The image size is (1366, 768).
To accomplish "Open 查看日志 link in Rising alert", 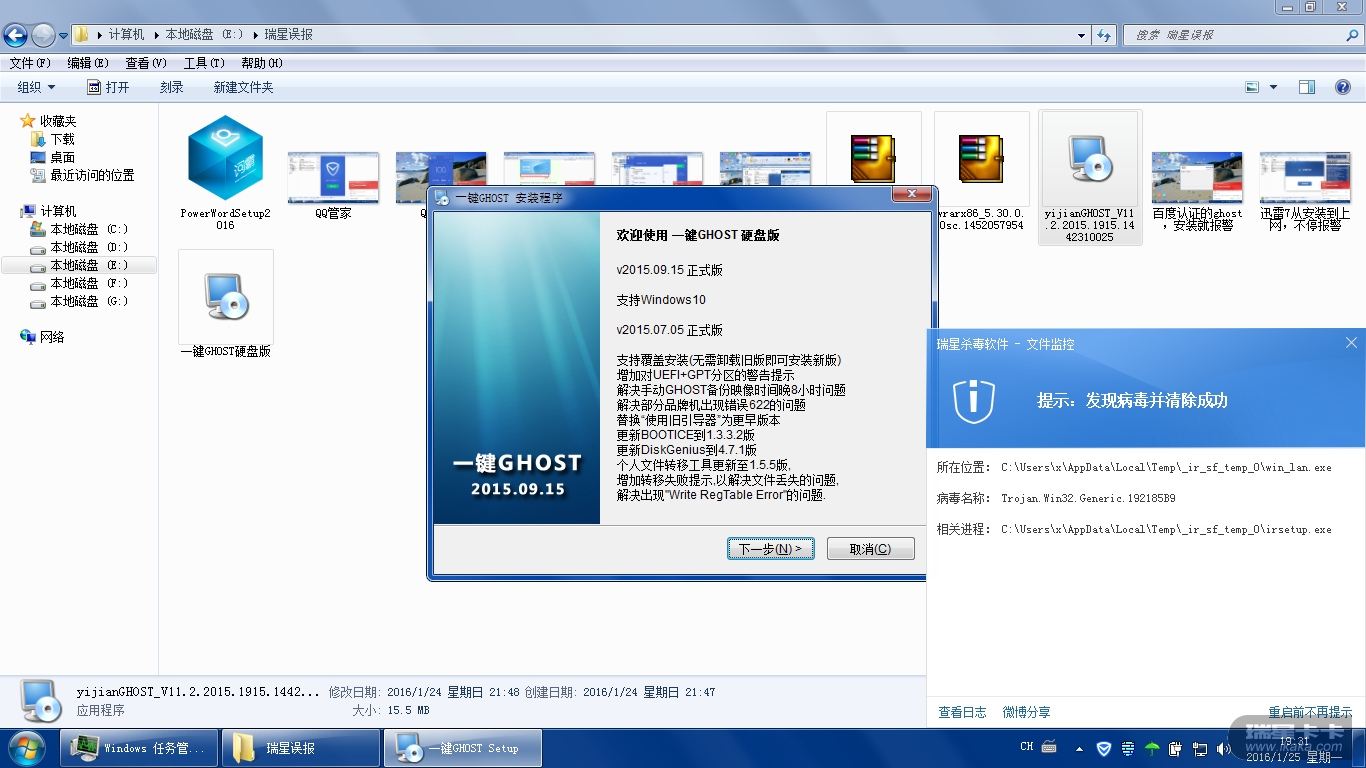I will 962,712.
